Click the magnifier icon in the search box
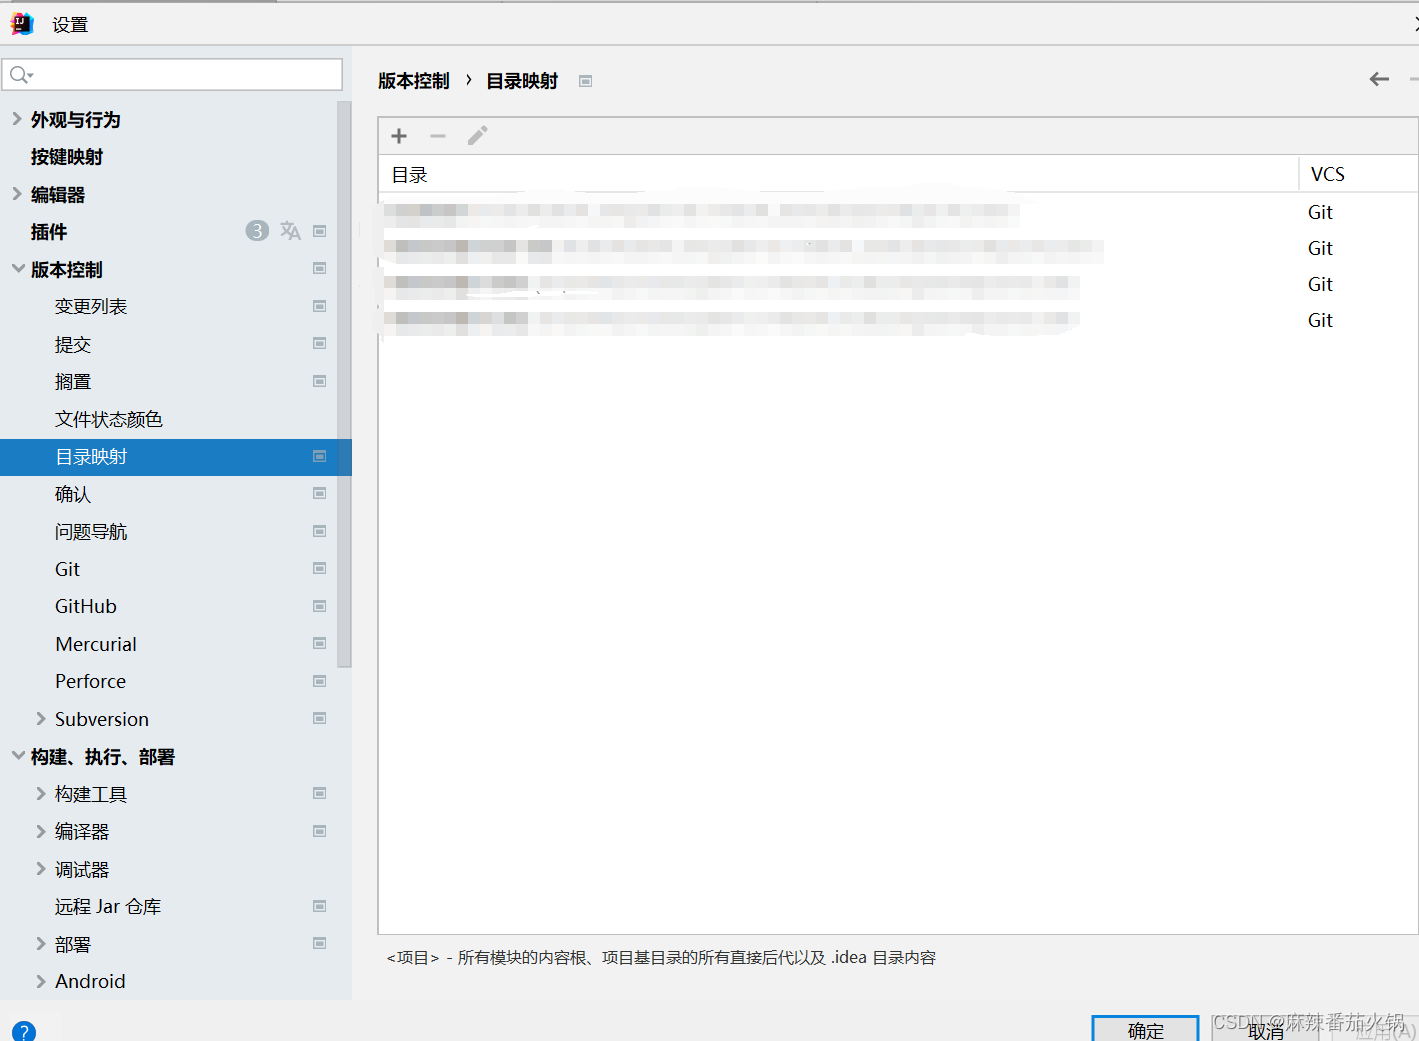The image size is (1419, 1041). 18,74
